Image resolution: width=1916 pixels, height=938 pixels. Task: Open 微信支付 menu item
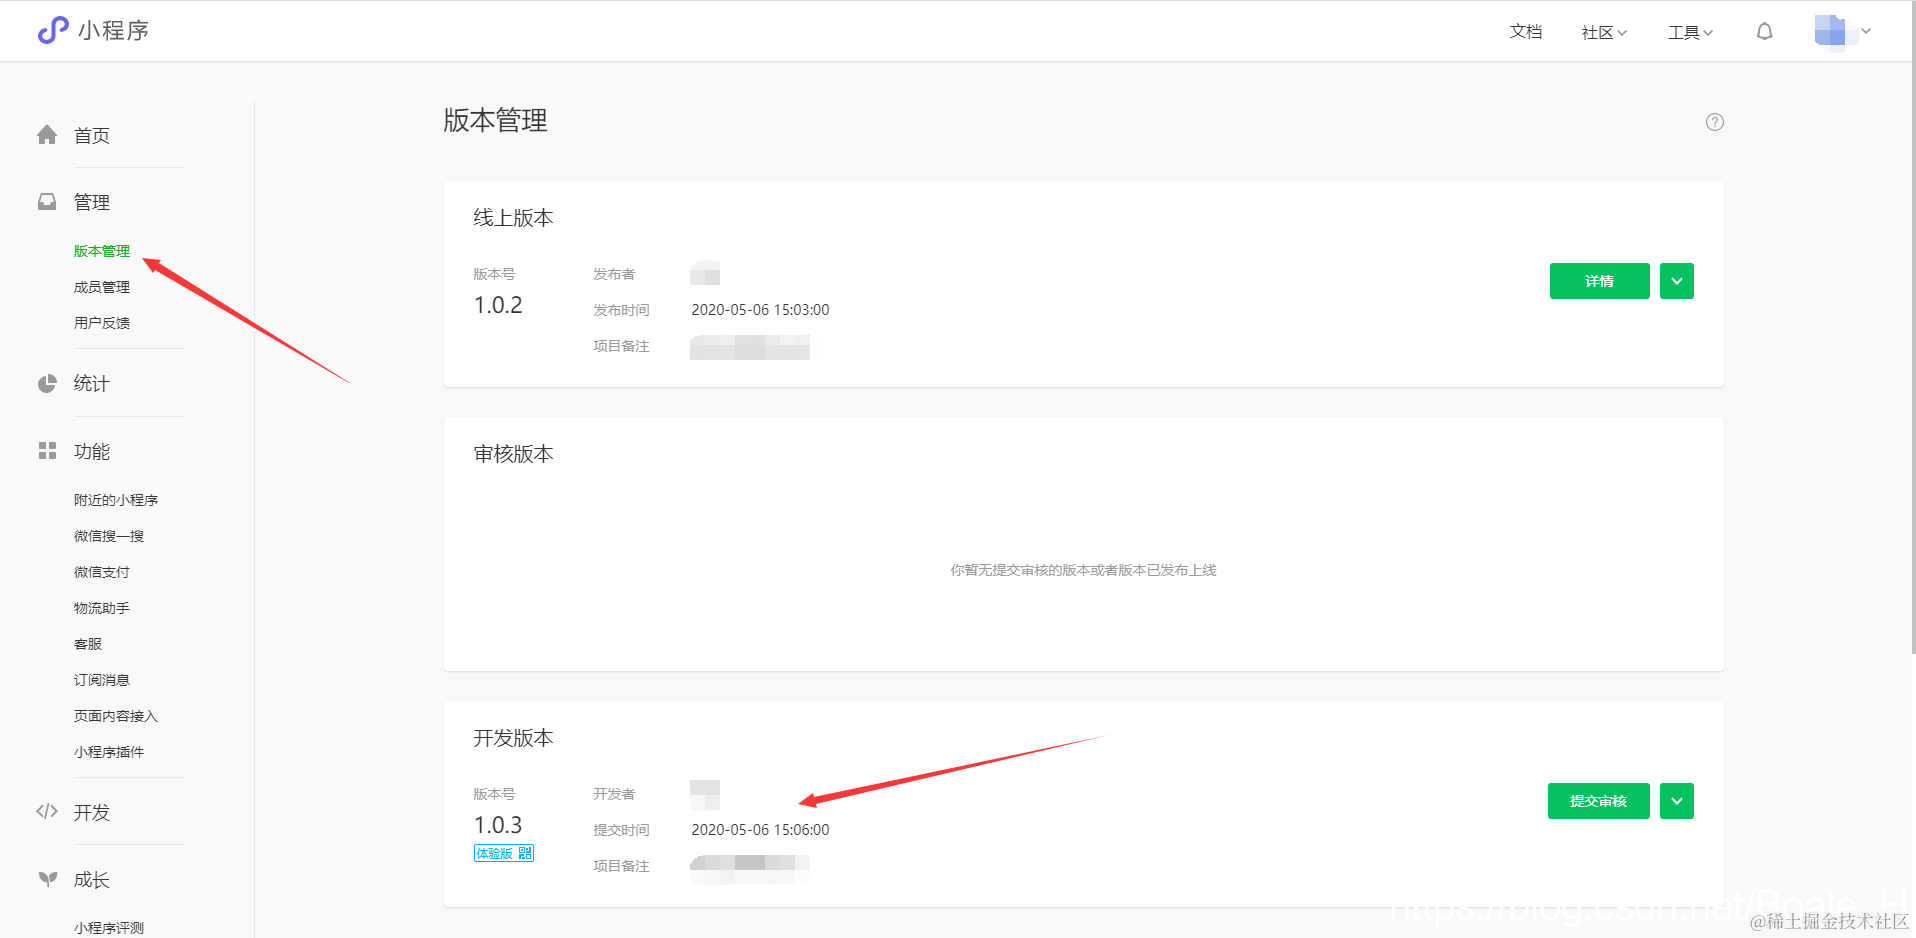[x=102, y=572]
